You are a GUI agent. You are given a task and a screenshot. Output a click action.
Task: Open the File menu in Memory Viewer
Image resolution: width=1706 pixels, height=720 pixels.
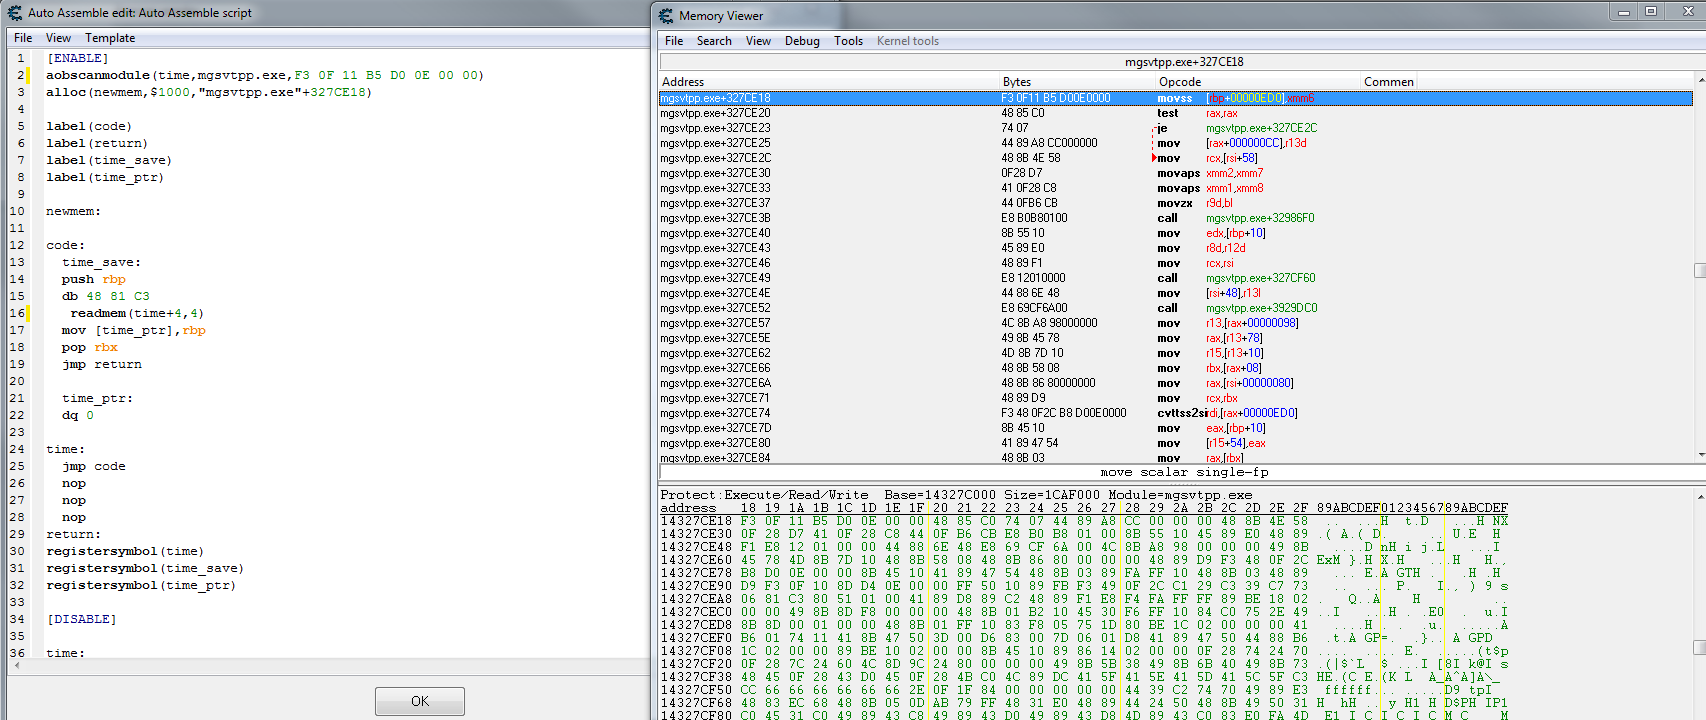pyautogui.click(x=674, y=41)
